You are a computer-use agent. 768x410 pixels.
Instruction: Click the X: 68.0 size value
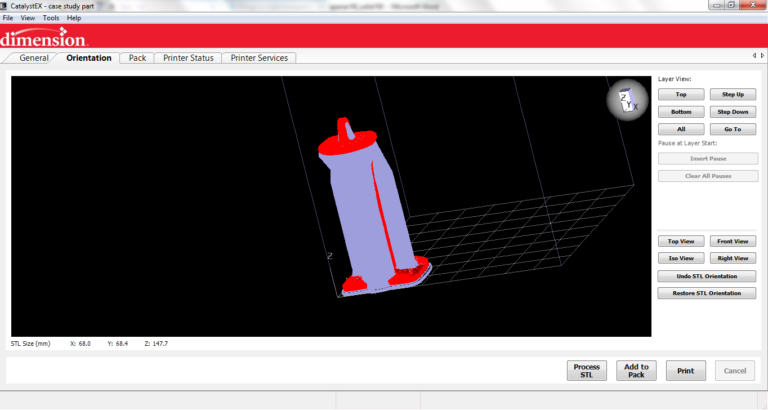[x=80, y=344]
